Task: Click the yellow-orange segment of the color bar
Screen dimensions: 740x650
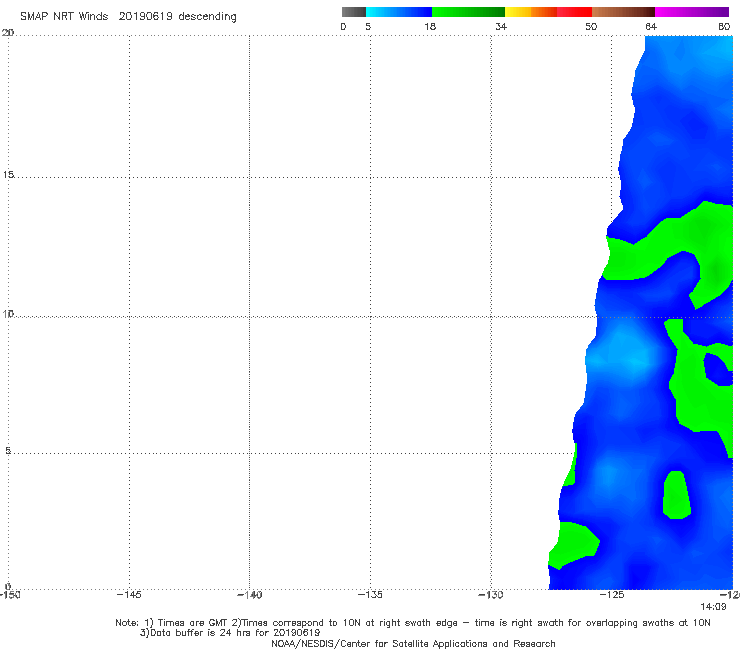Action: [531, 12]
